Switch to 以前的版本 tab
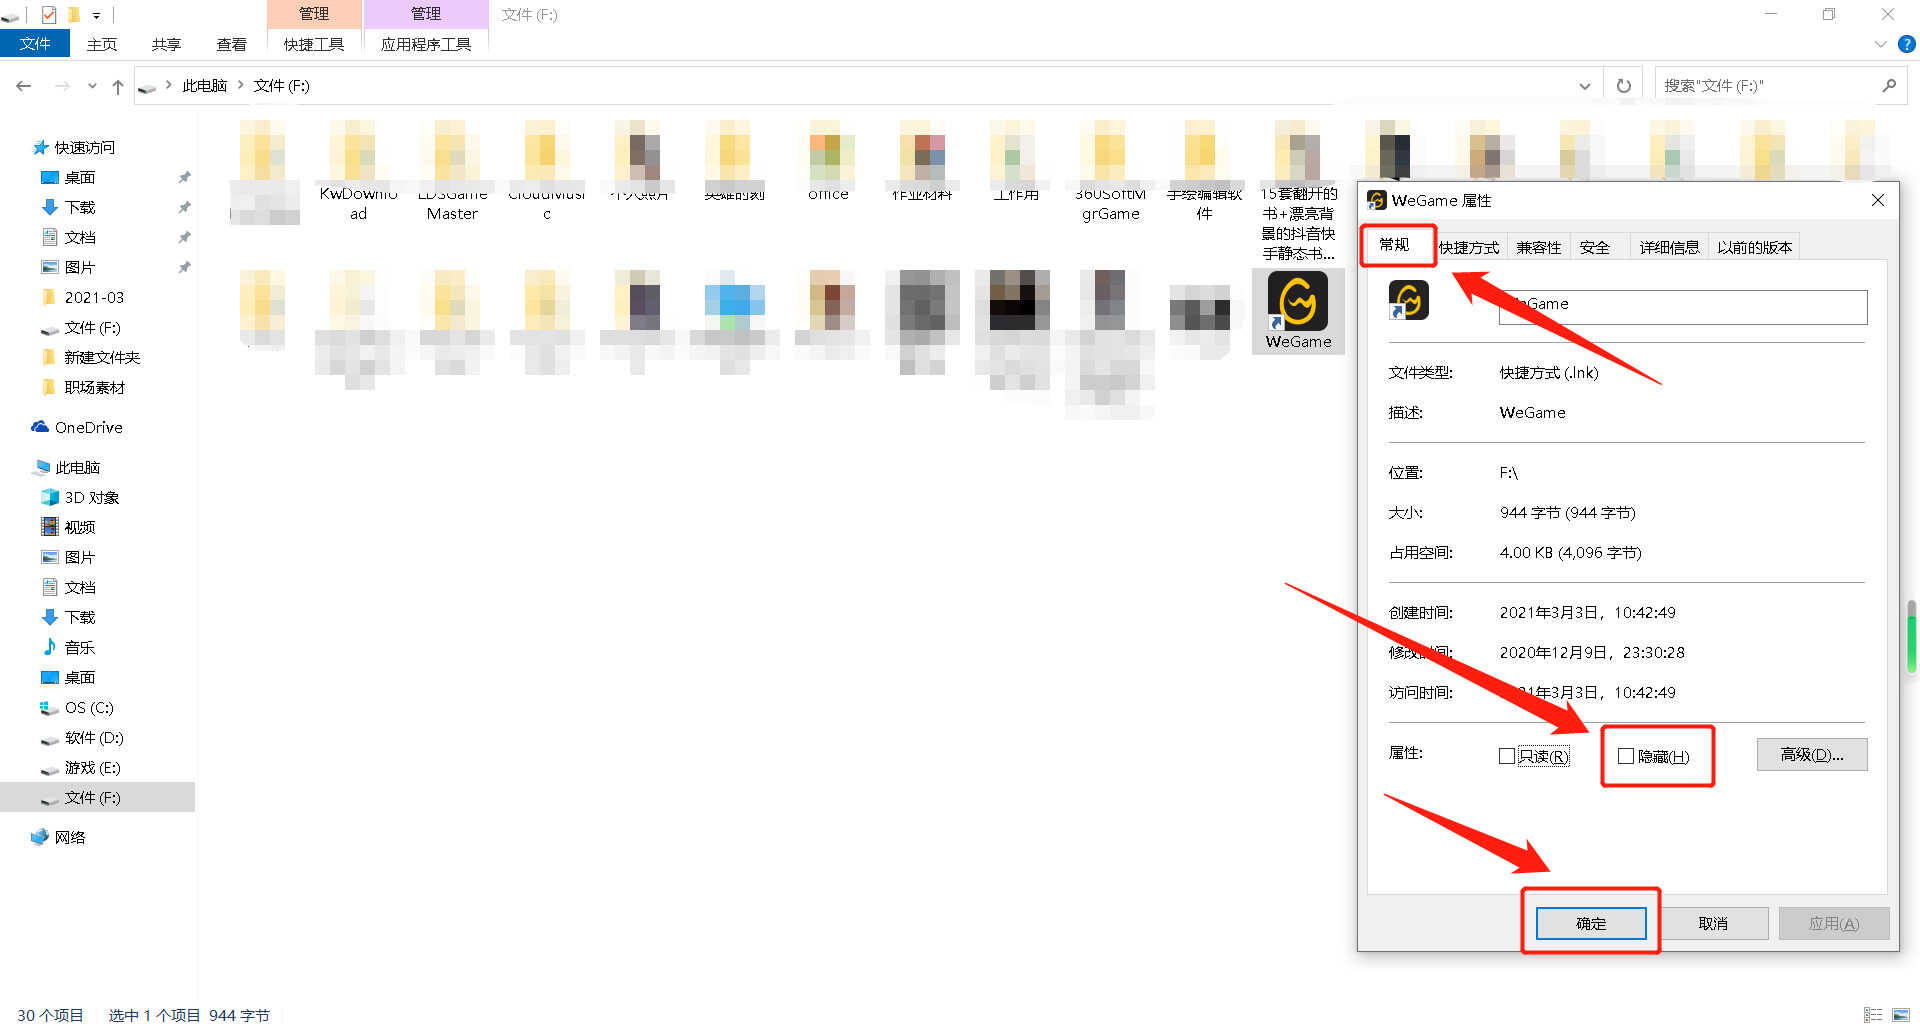Screen dimensions: 1920x1029 click(x=1754, y=247)
